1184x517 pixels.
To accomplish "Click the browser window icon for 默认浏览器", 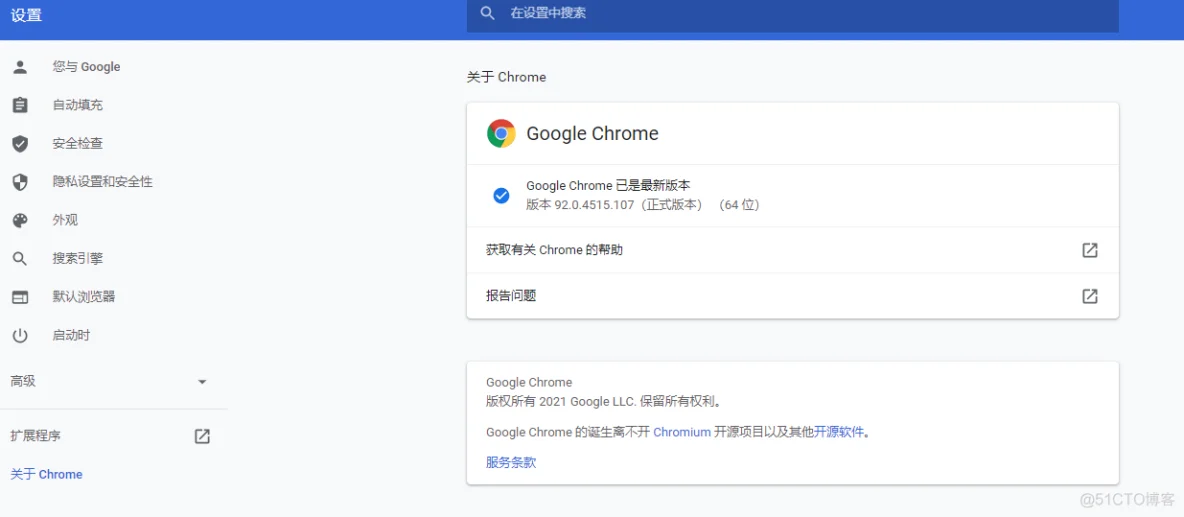I will click(20, 297).
